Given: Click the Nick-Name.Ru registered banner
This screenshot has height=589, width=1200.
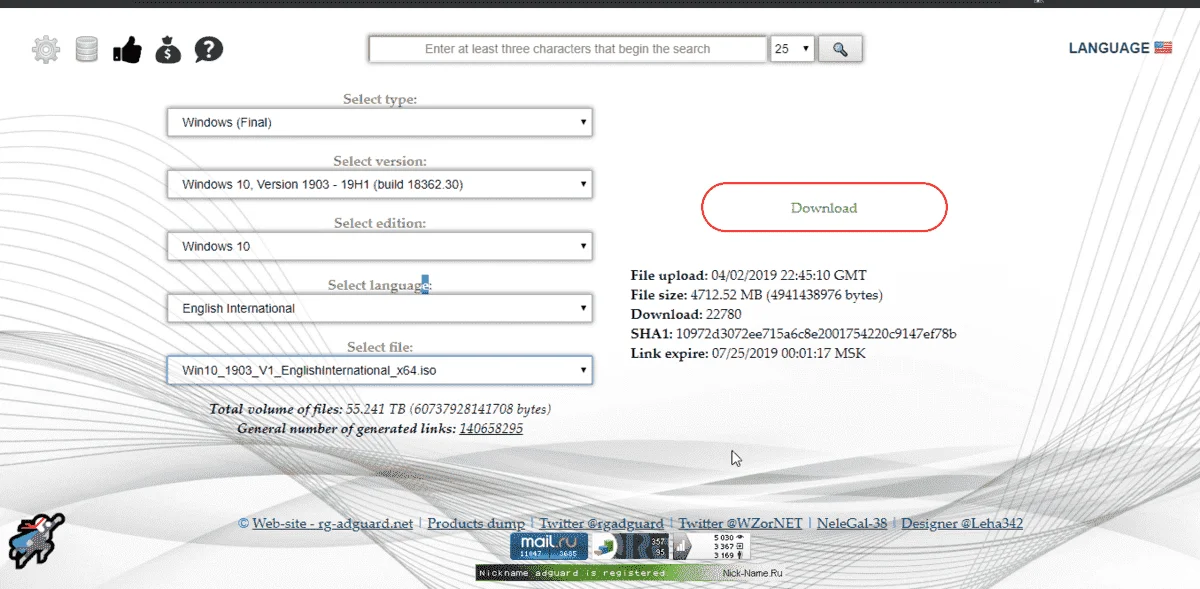Looking at the screenshot, I should (631, 573).
